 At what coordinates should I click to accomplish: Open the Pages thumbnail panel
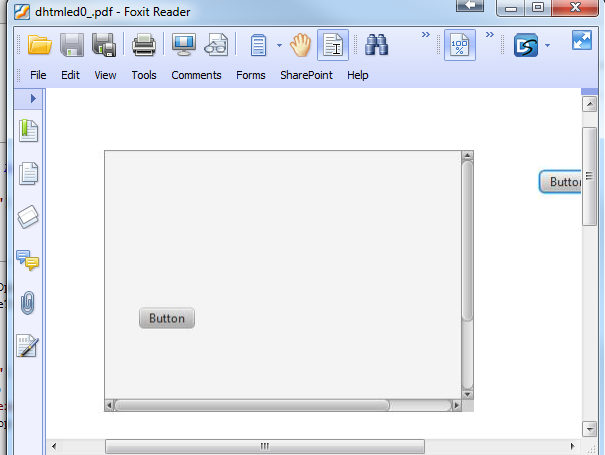pos(29,173)
